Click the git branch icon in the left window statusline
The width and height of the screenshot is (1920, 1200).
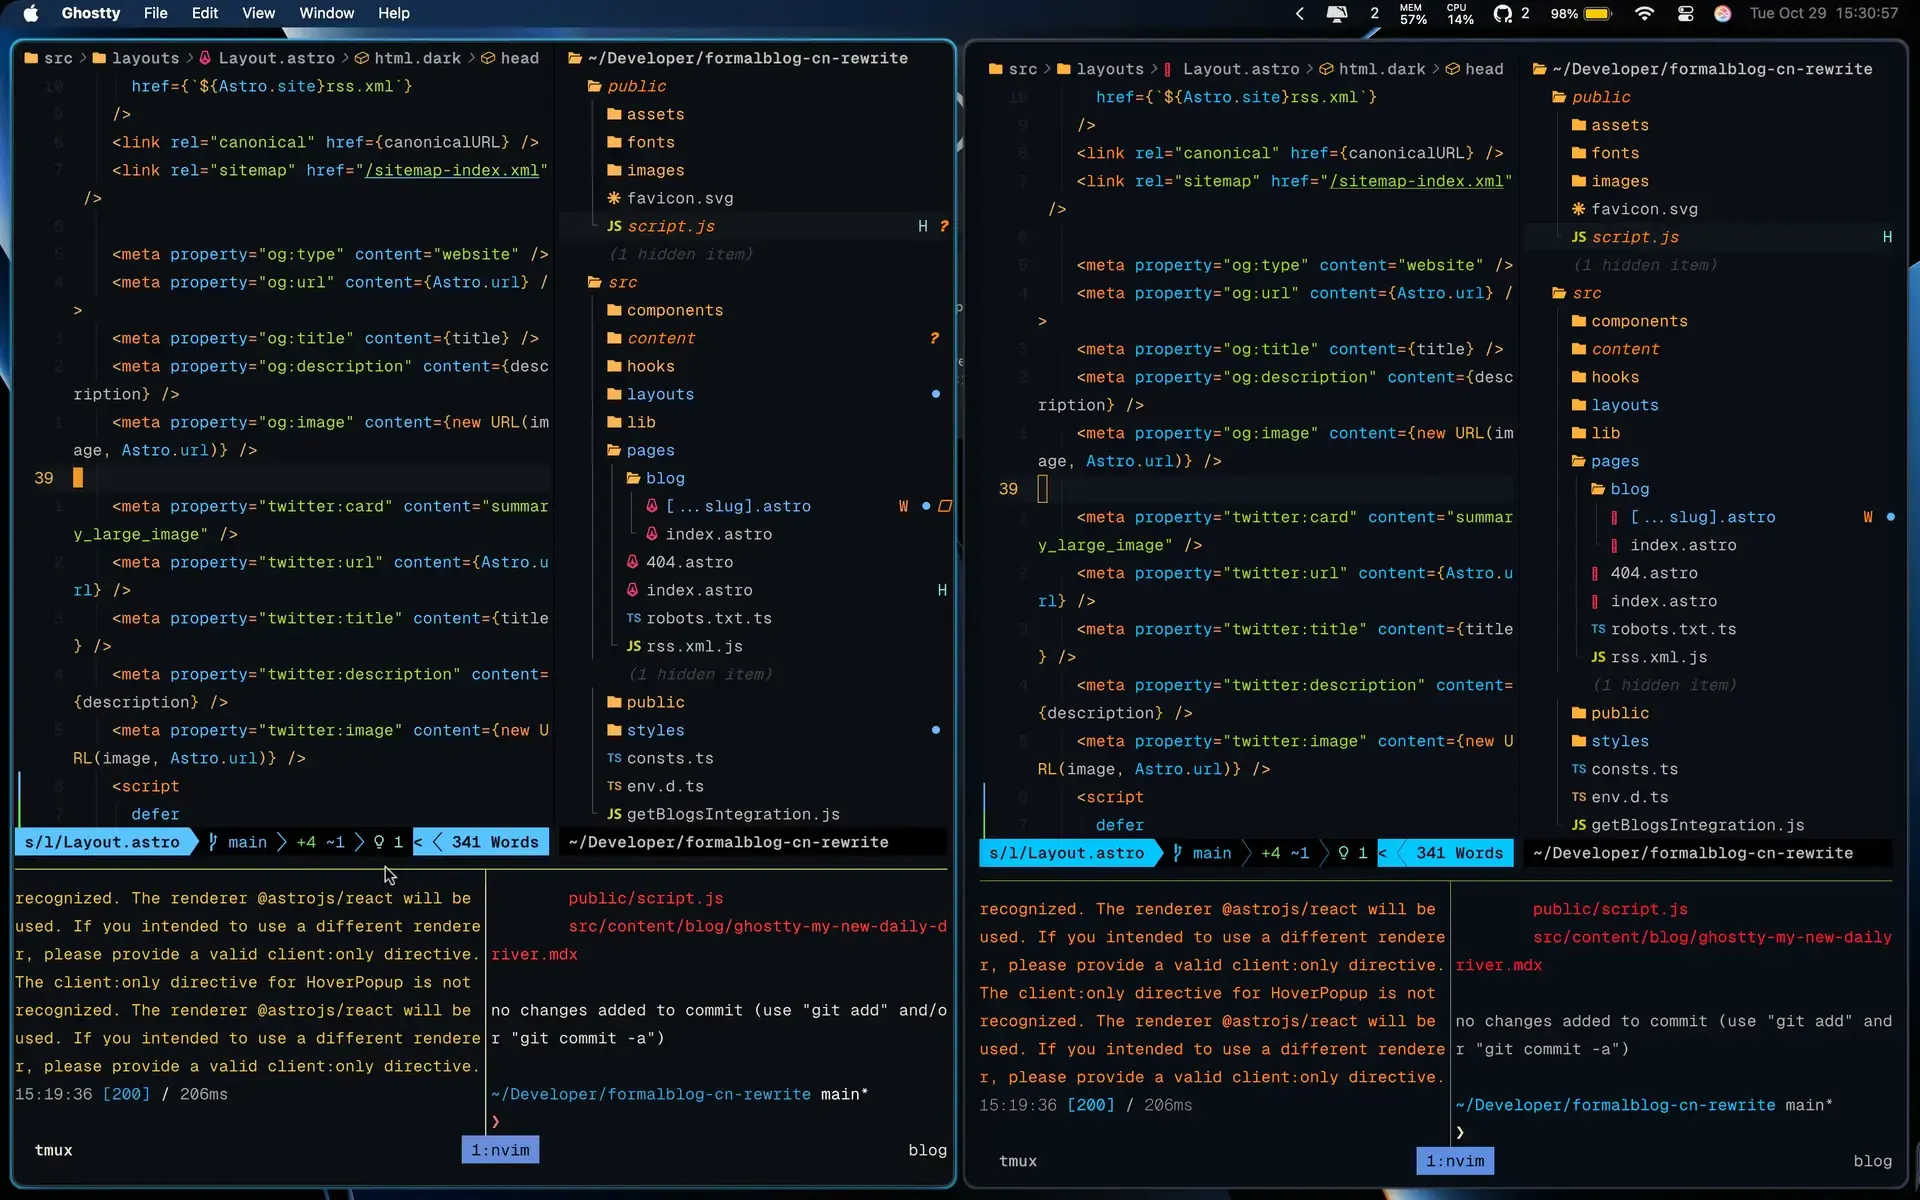213,842
